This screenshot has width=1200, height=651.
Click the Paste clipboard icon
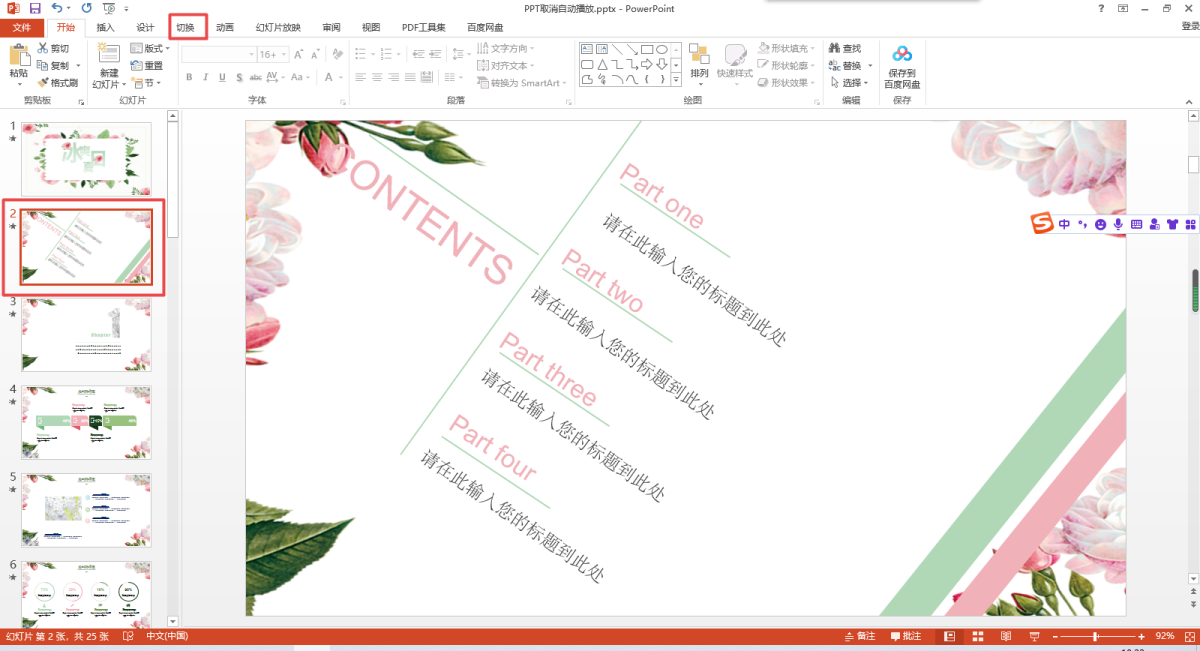pyautogui.click(x=18, y=58)
